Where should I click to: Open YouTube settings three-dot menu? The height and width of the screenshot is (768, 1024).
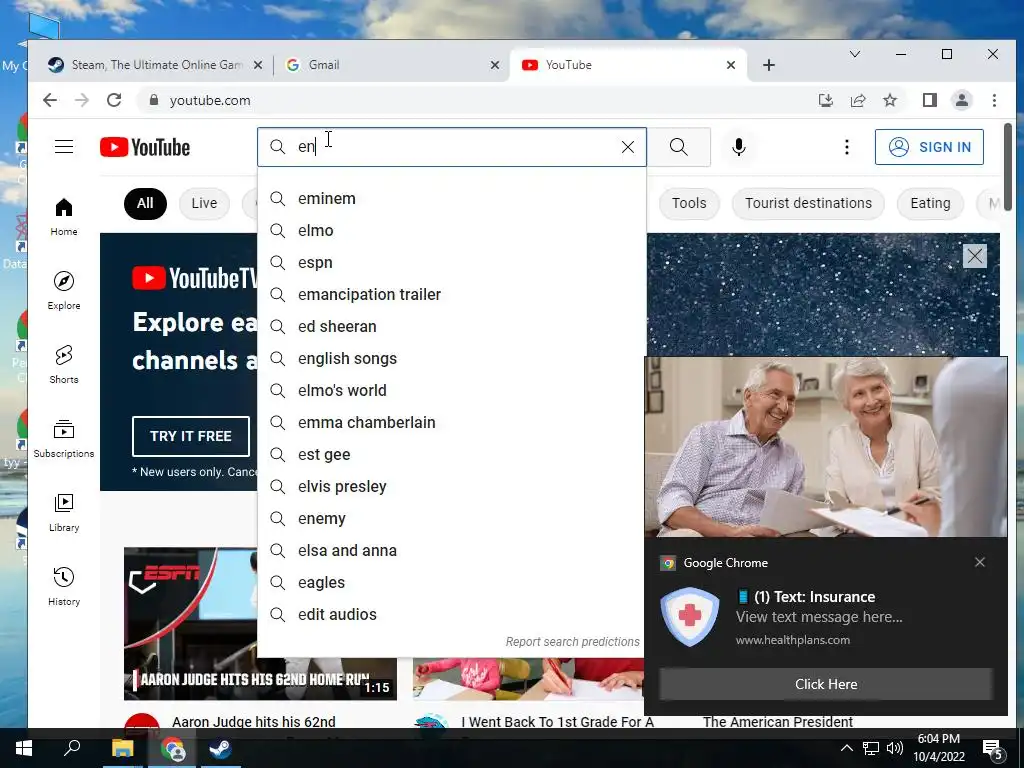(x=847, y=147)
